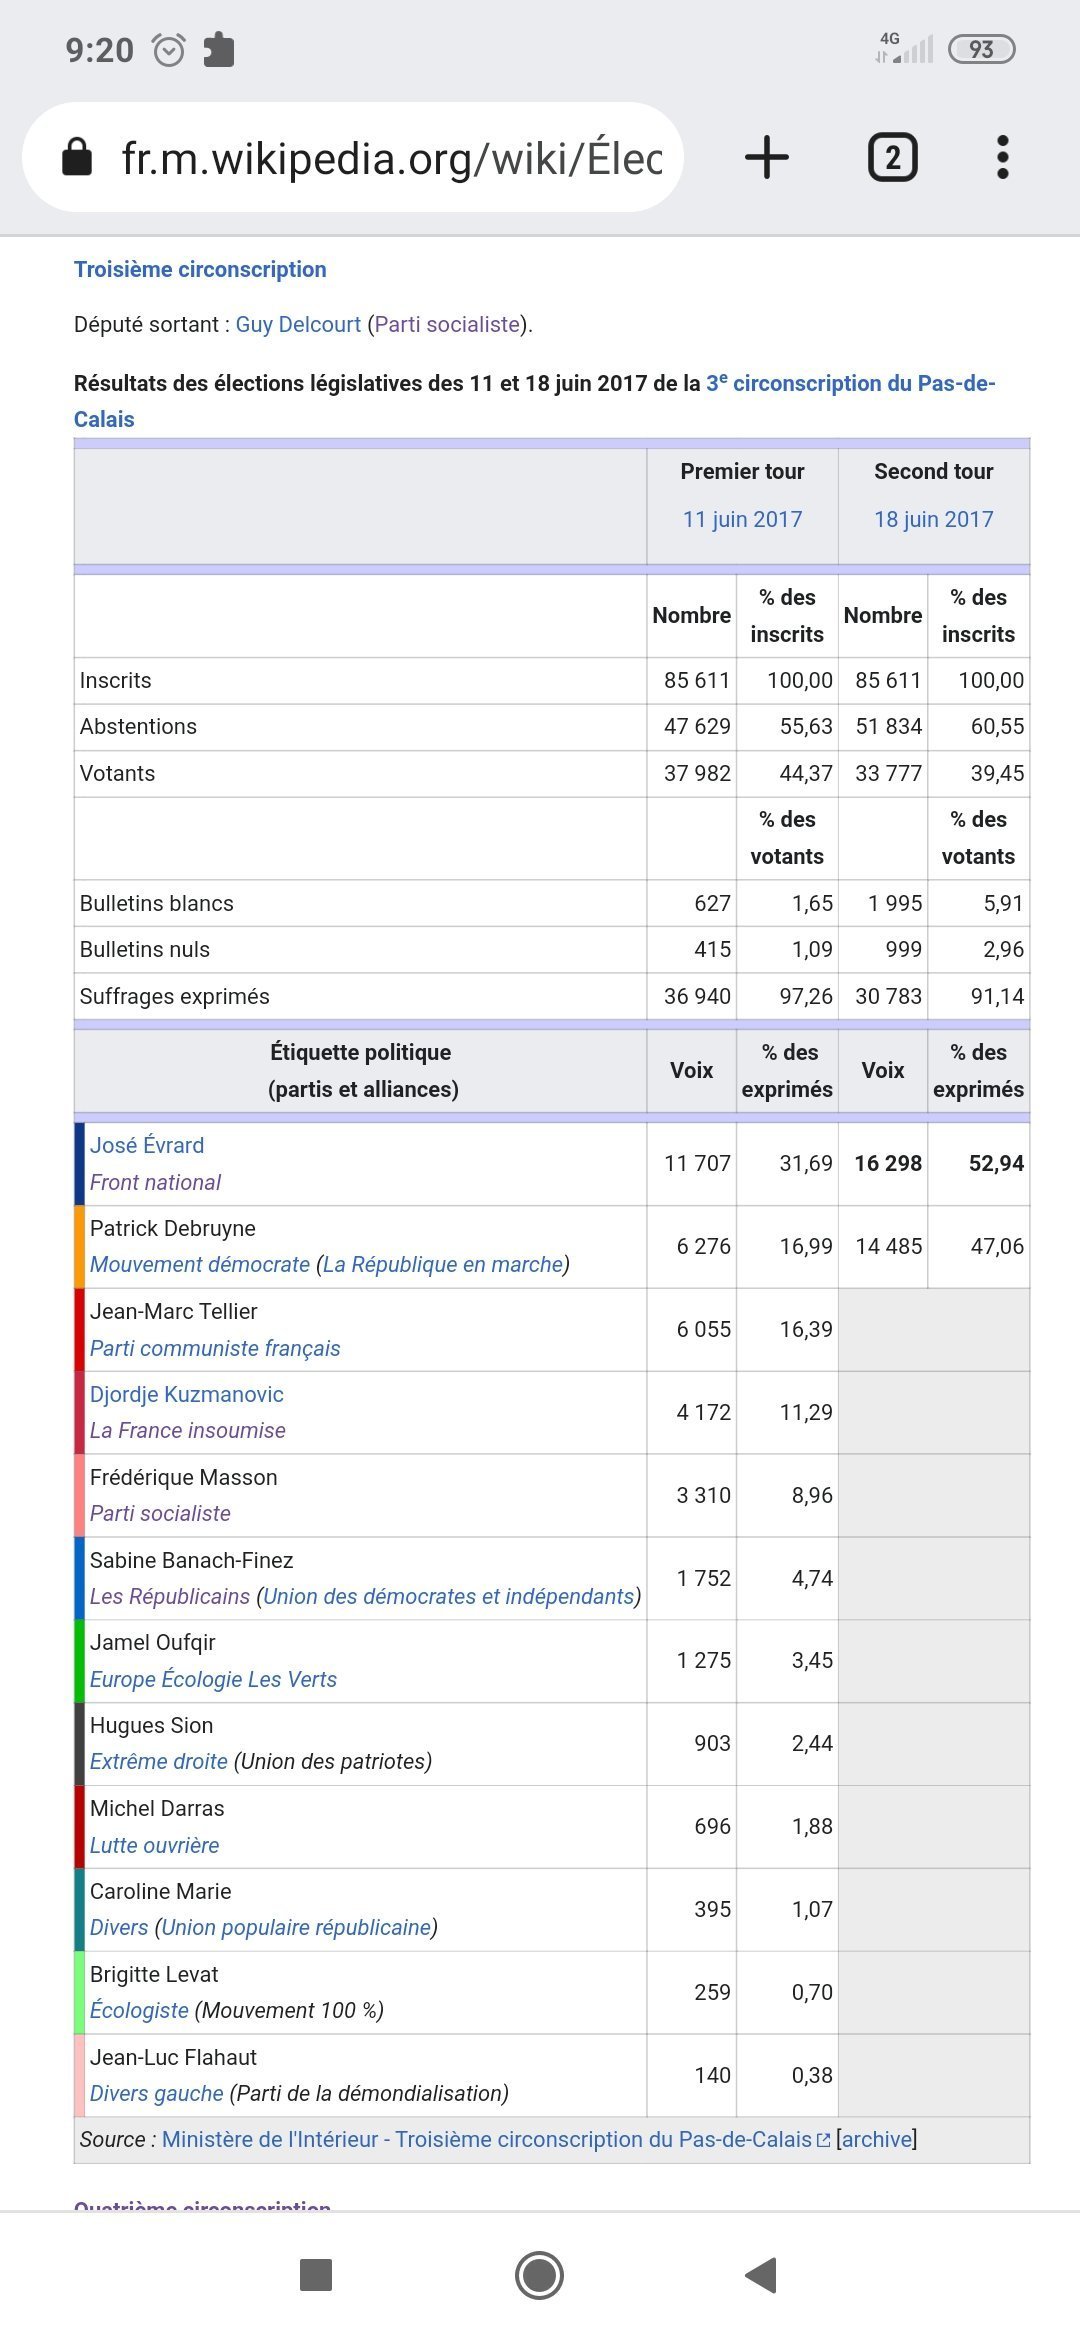Open the 18 juin 2017 date link

[x=933, y=520]
